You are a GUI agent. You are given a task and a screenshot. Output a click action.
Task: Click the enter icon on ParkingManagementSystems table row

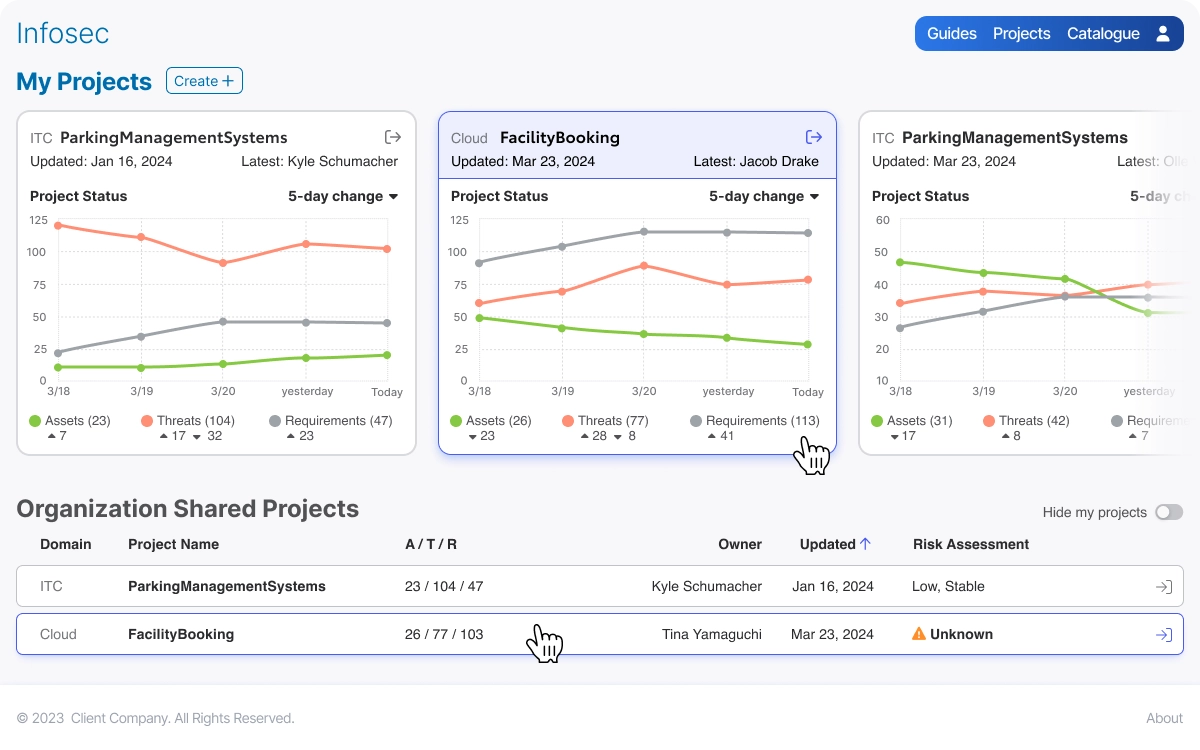point(1164,587)
